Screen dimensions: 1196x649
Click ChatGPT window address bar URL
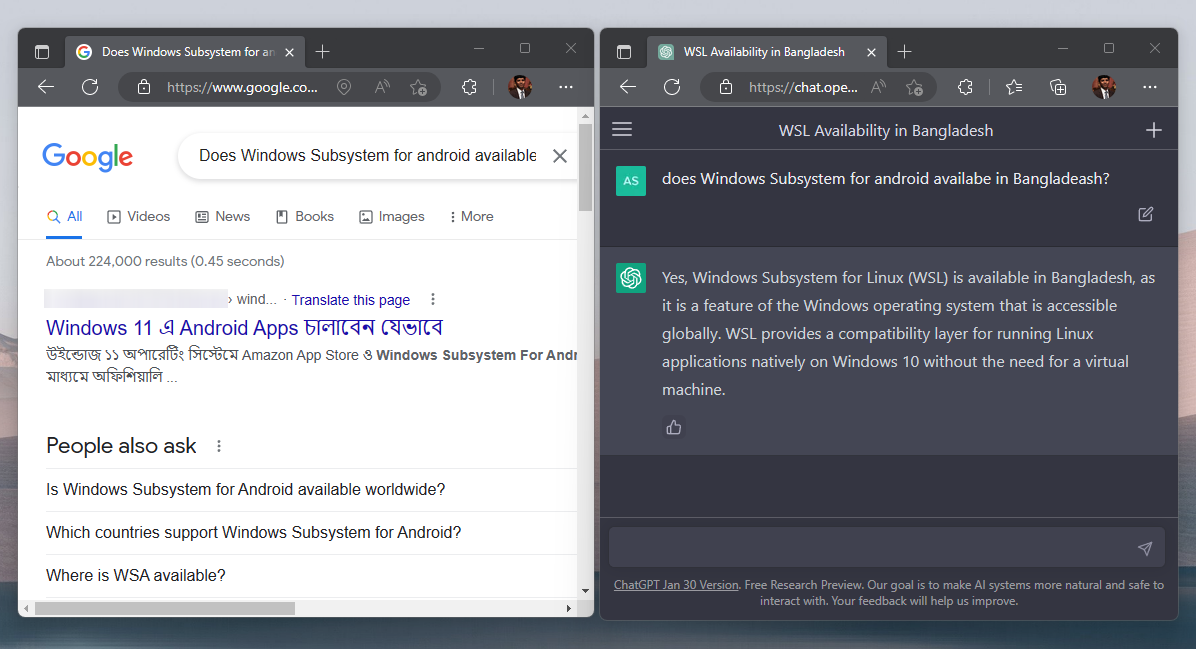tap(803, 87)
